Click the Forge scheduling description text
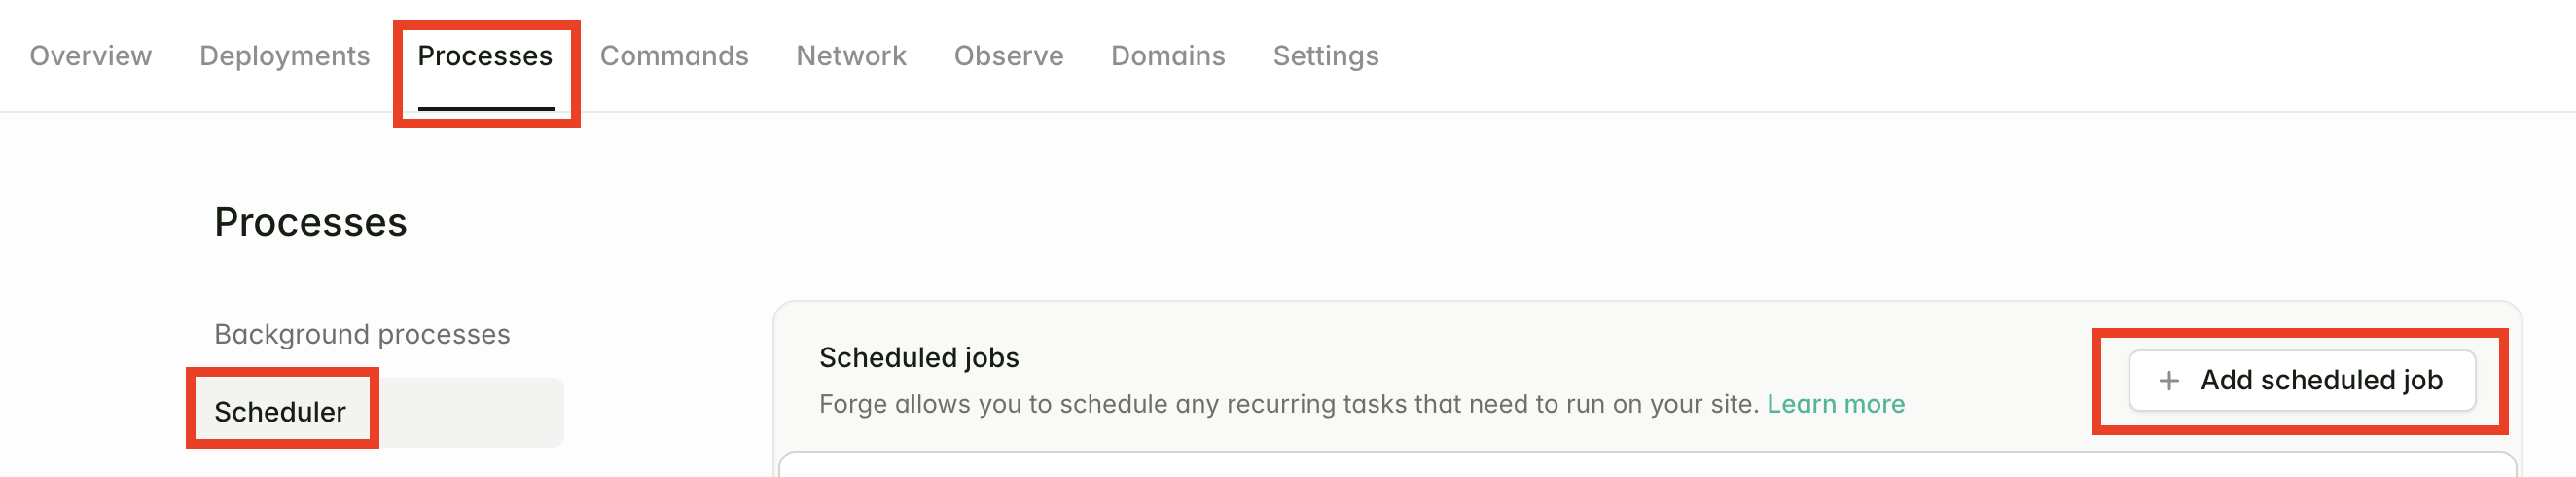 pyautogui.click(x=1288, y=404)
